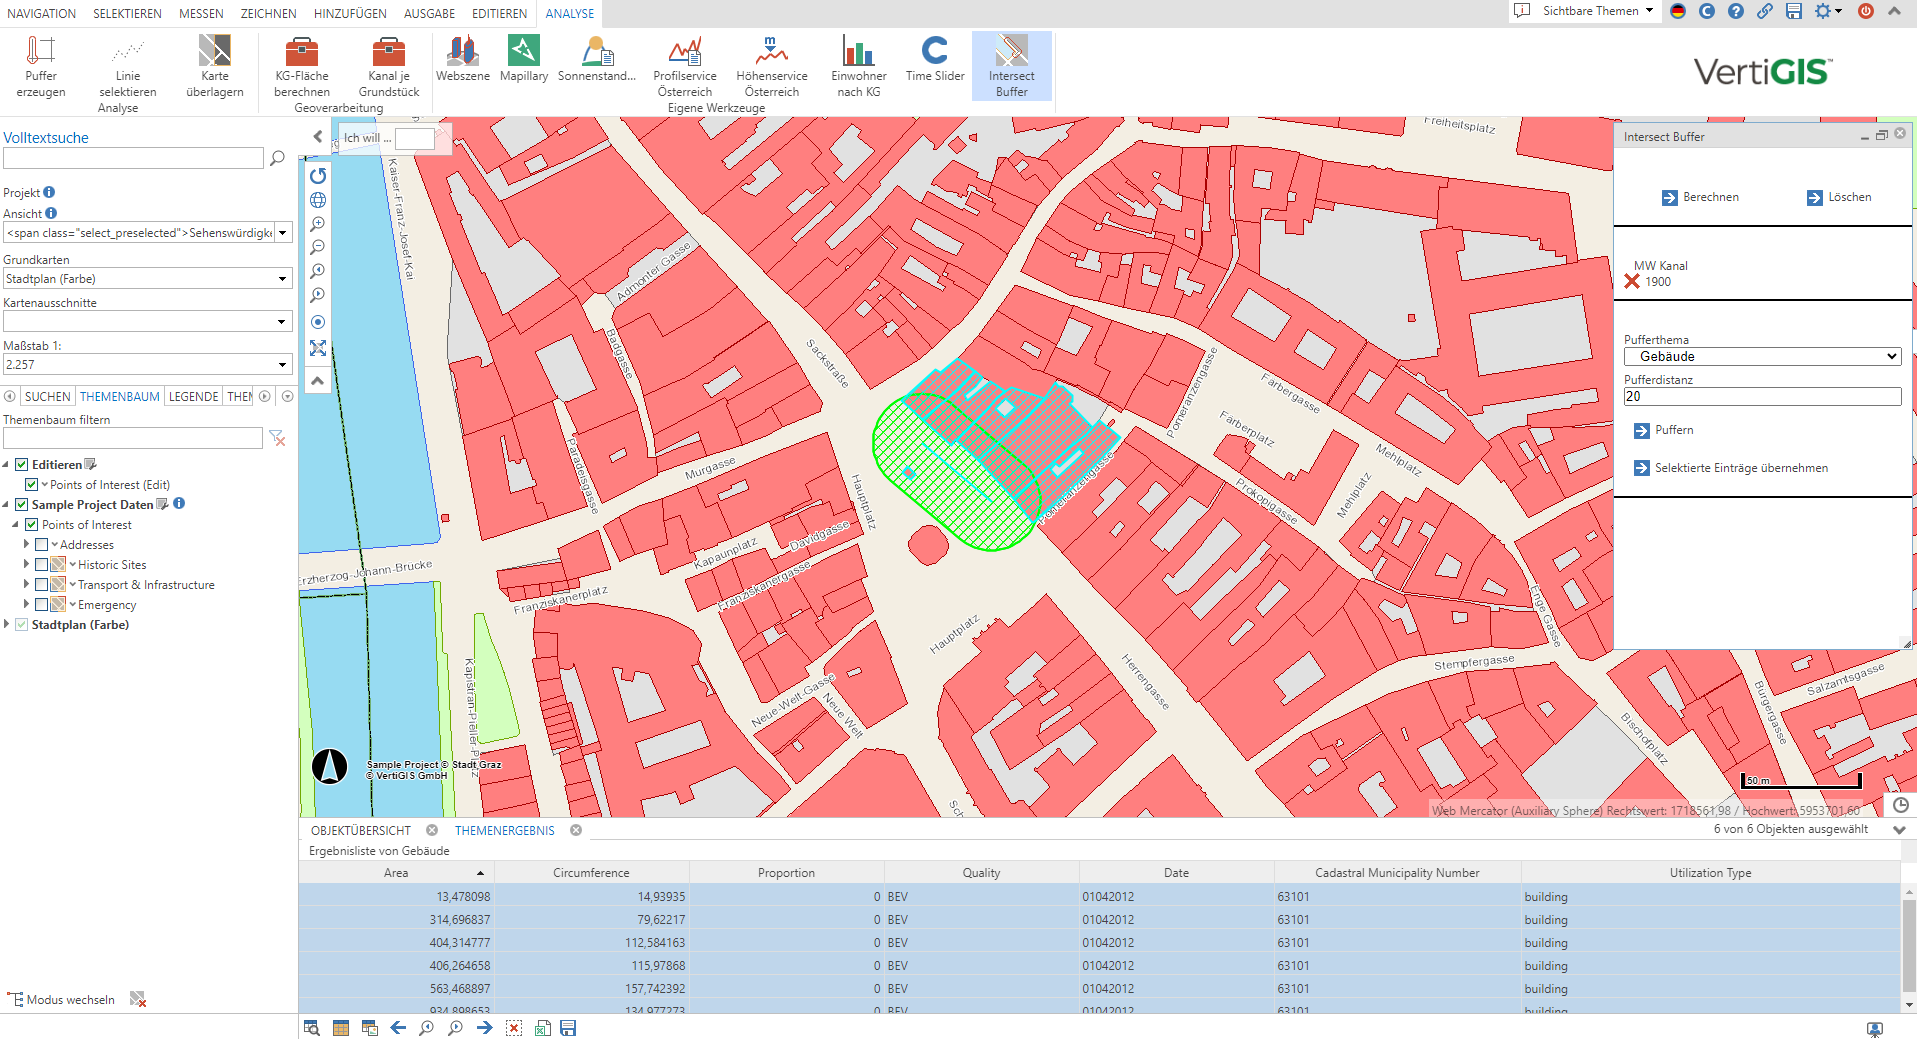Launch the Time Slider tool

click(934, 51)
